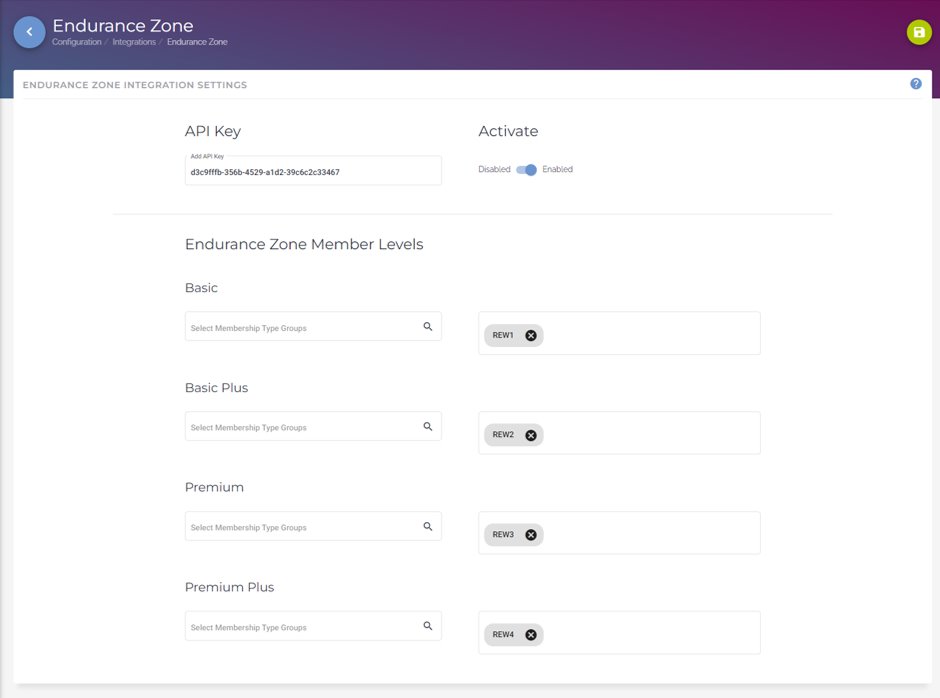The width and height of the screenshot is (940, 698).
Task: Open Integrations from the breadcrumb
Action: [x=132, y=42]
